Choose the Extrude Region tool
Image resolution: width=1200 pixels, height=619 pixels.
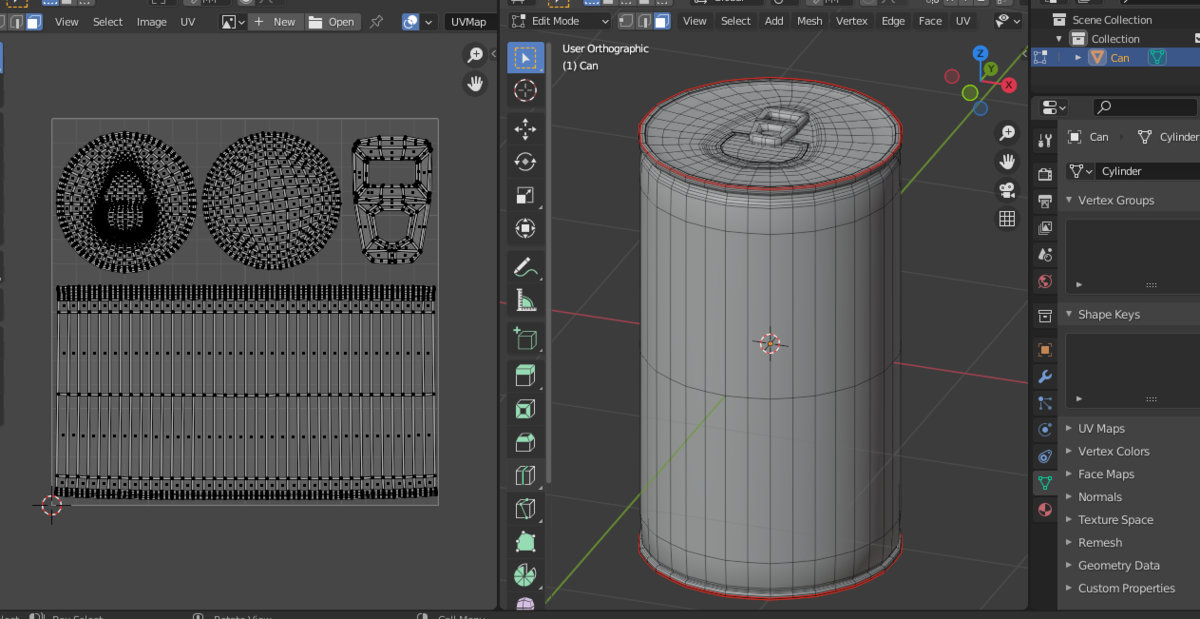[525, 375]
